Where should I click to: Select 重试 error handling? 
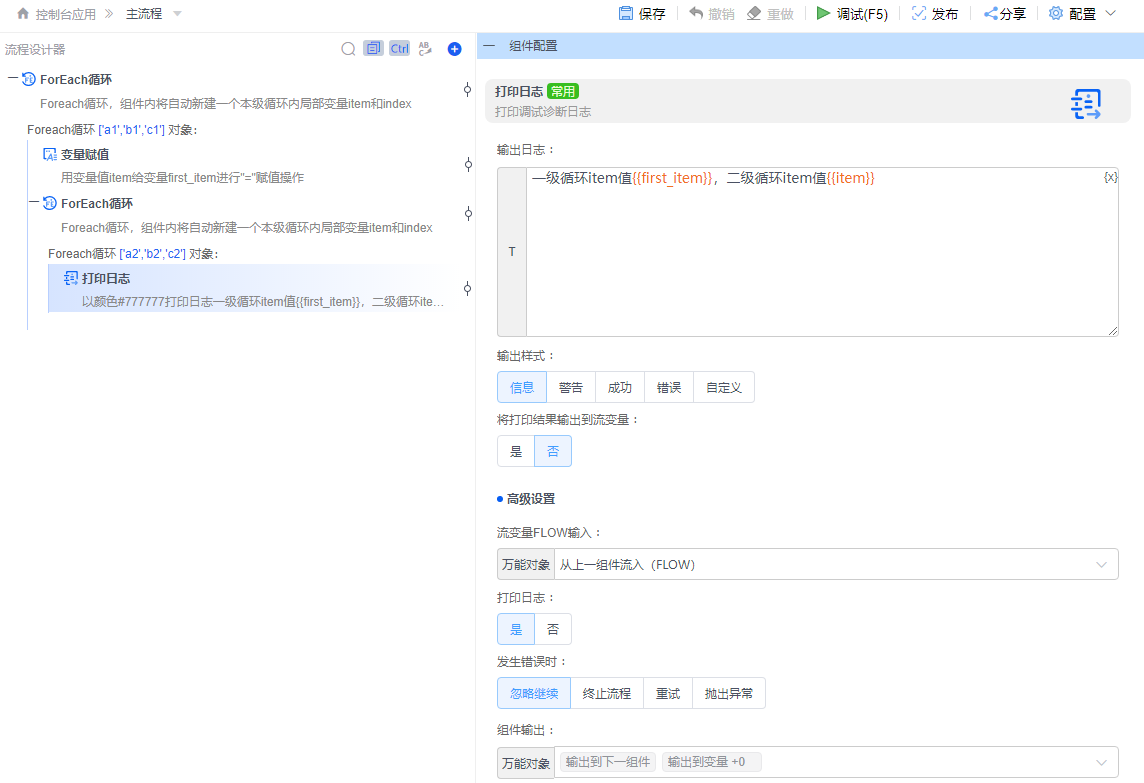(668, 693)
